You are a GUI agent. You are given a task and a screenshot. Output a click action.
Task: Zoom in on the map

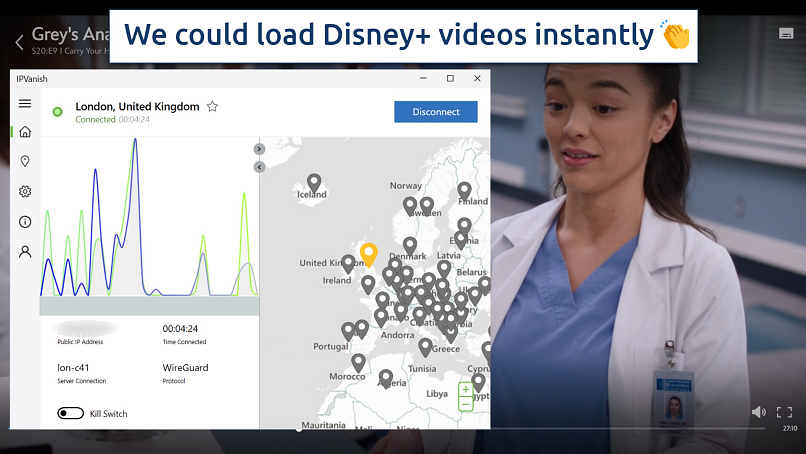point(465,390)
